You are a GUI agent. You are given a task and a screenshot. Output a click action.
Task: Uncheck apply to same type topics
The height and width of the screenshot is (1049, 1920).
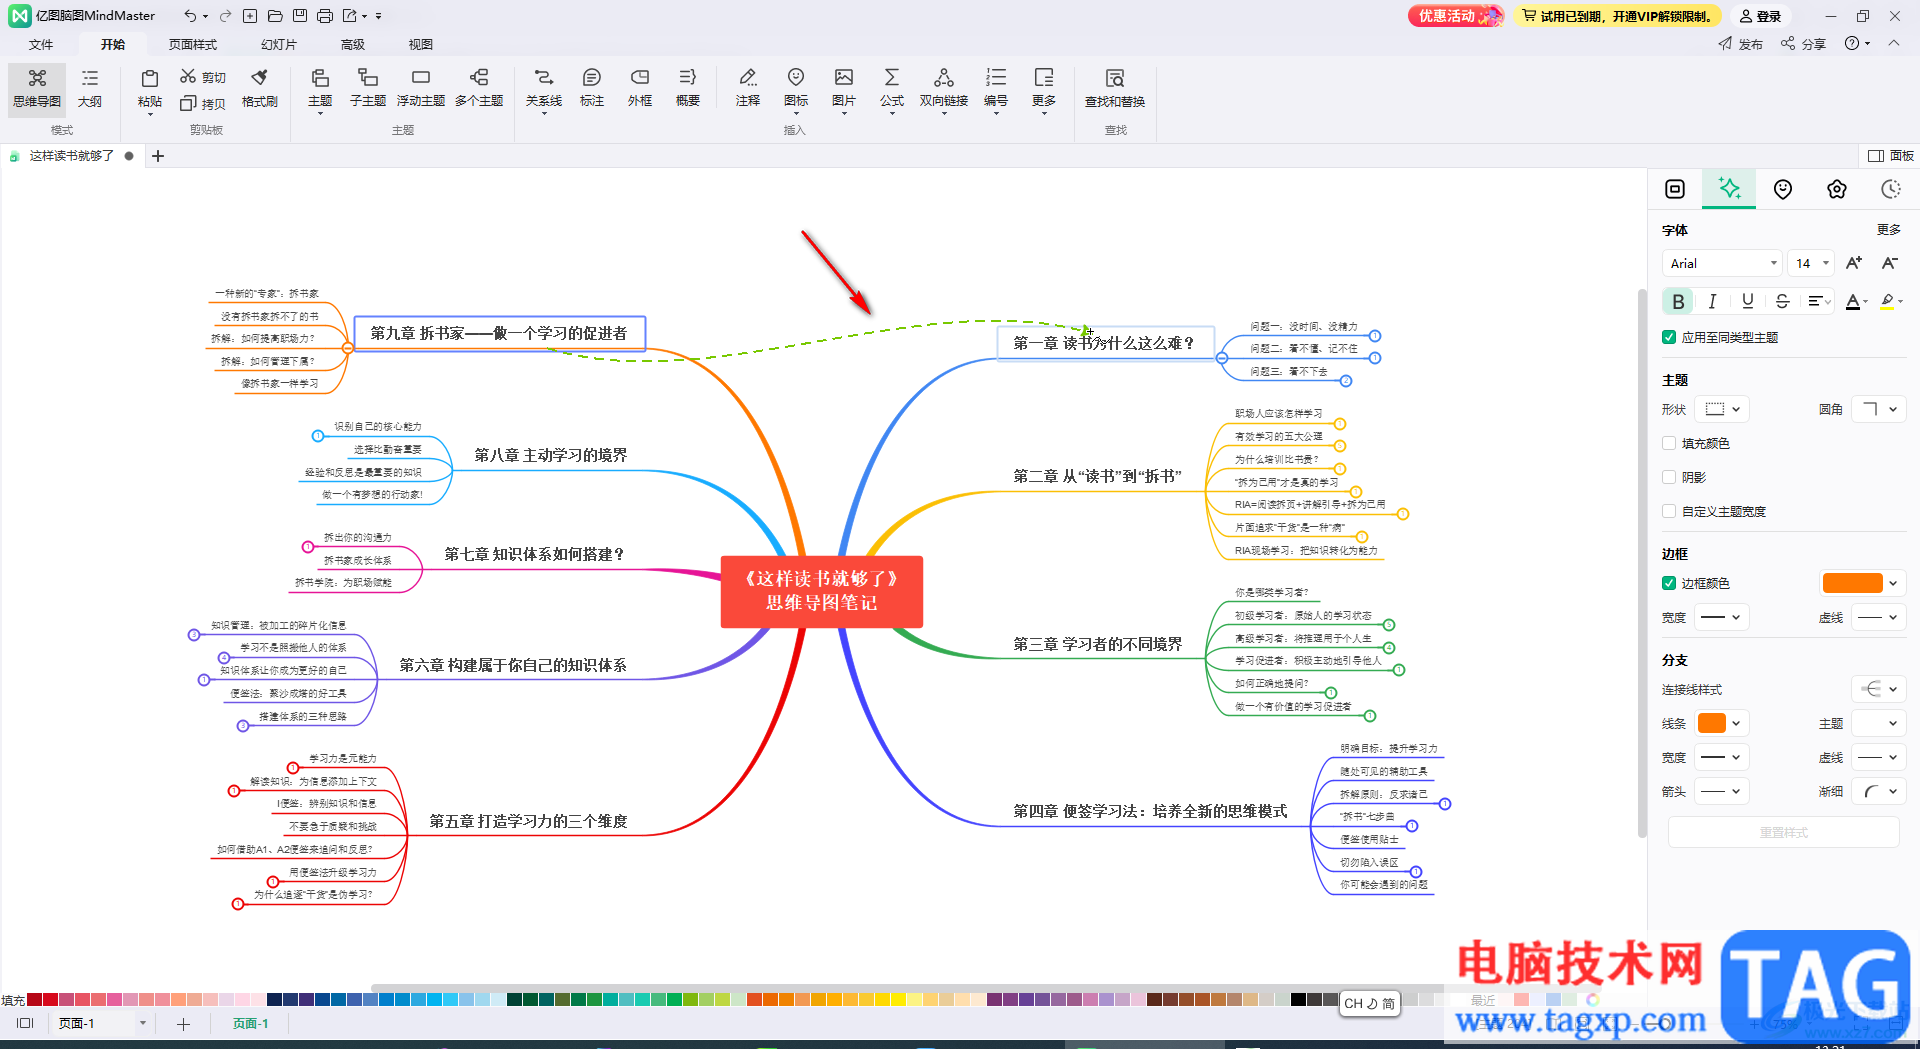1669,337
